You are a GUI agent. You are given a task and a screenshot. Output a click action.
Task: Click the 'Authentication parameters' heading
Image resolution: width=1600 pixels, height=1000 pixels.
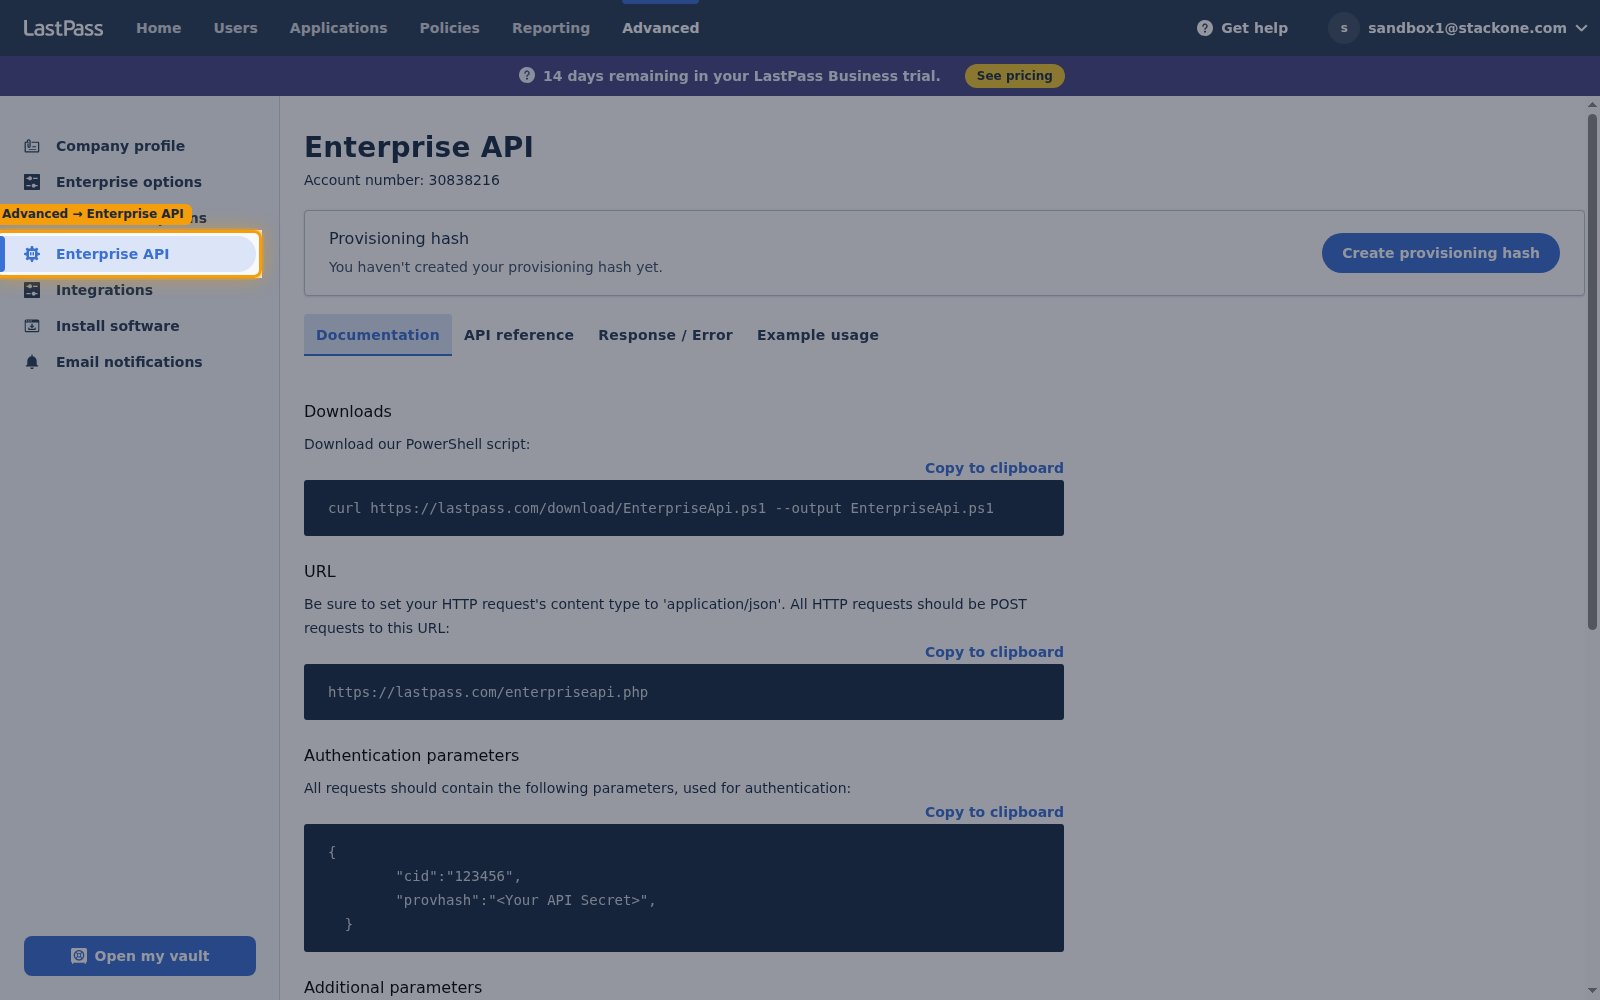pyautogui.click(x=412, y=755)
